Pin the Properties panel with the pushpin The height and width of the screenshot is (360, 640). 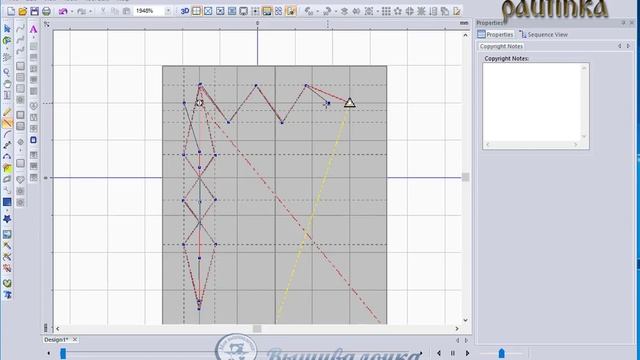pos(623,23)
